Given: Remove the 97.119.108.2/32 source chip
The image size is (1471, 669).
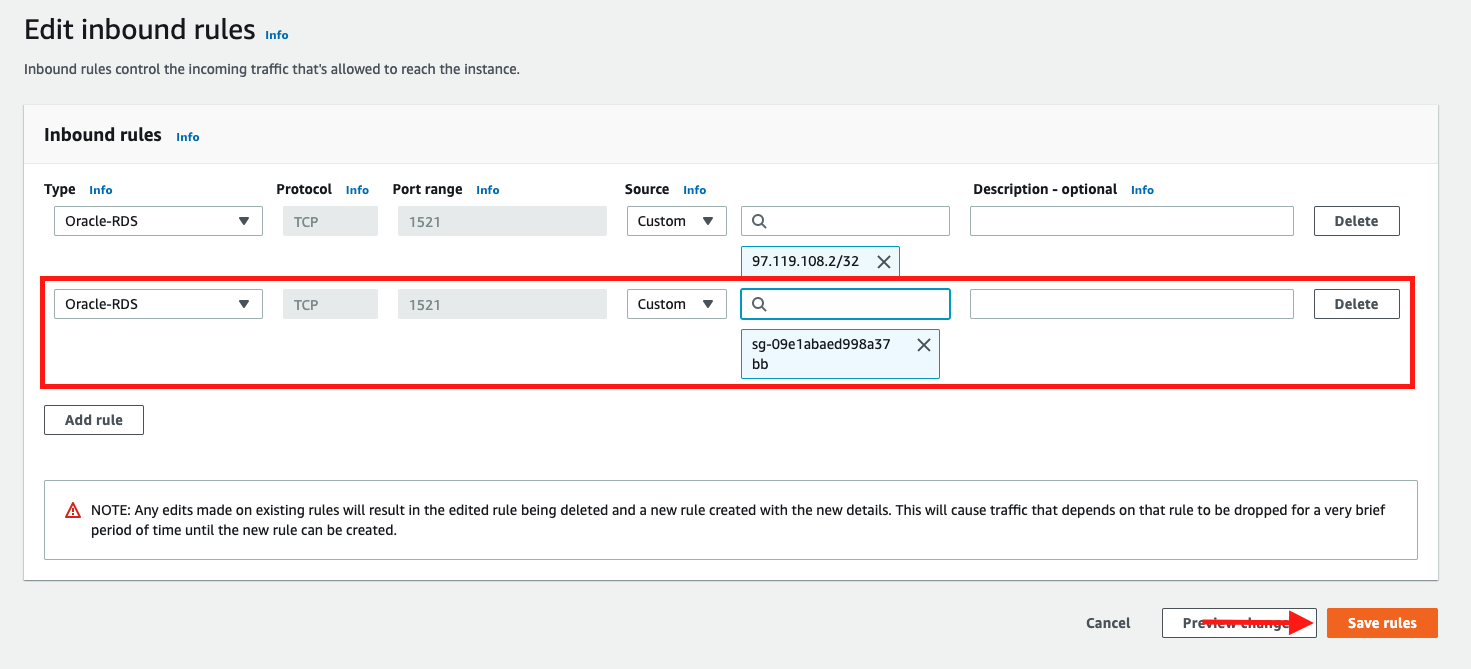Looking at the screenshot, I should pyautogui.click(x=883, y=262).
